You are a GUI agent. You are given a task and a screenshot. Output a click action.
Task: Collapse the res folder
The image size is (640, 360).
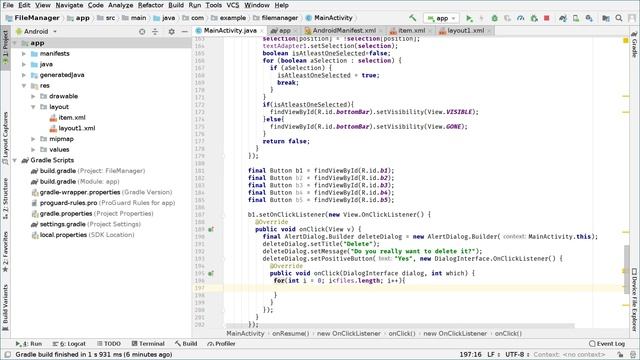[24, 86]
